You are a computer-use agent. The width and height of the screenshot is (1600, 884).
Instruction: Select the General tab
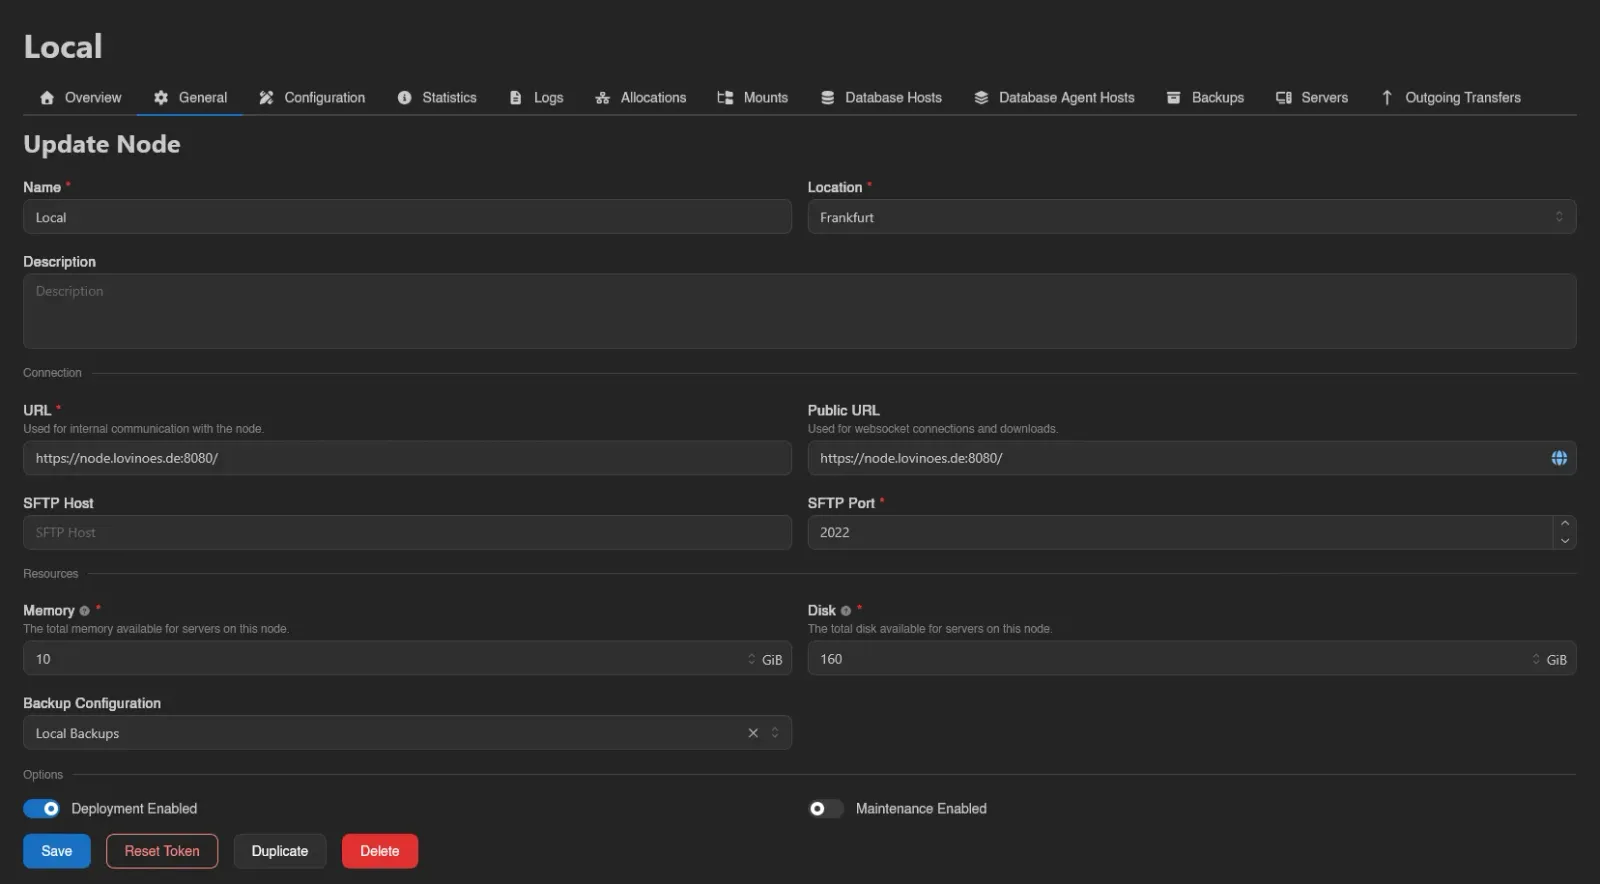tap(191, 98)
